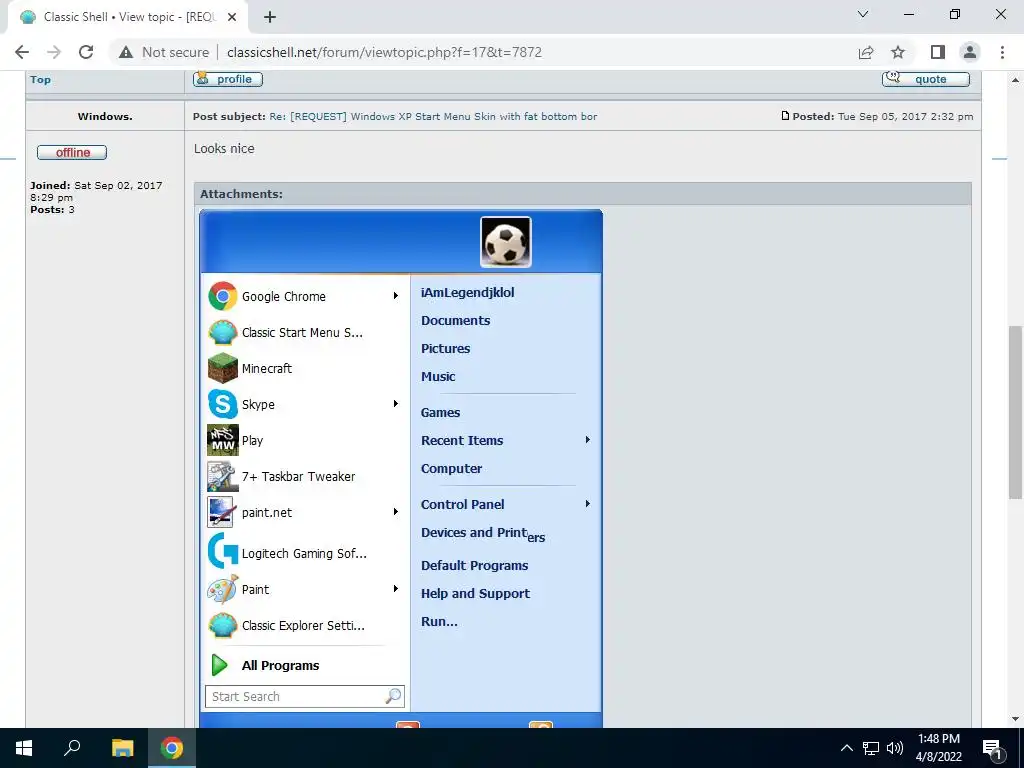Image resolution: width=1024 pixels, height=768 pixels.
Task: Click the scrollbar down arrow
Action: pyautogui.click(x=1015, y=718)
